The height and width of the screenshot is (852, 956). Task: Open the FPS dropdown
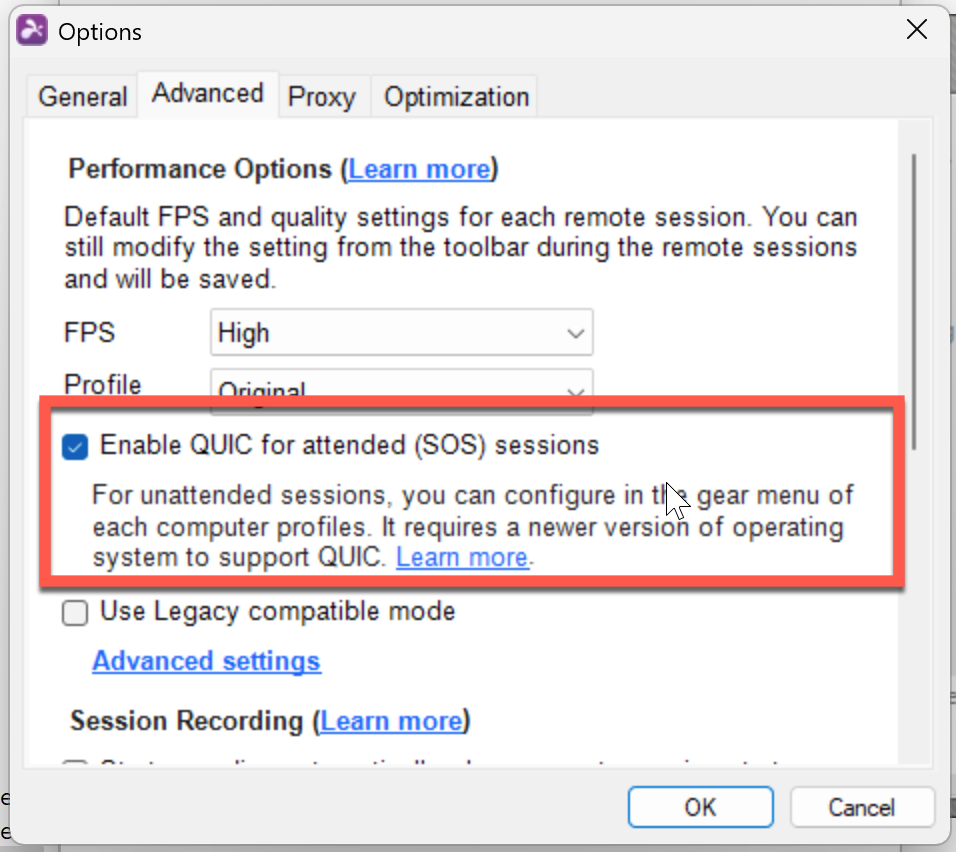pos(401,332)
